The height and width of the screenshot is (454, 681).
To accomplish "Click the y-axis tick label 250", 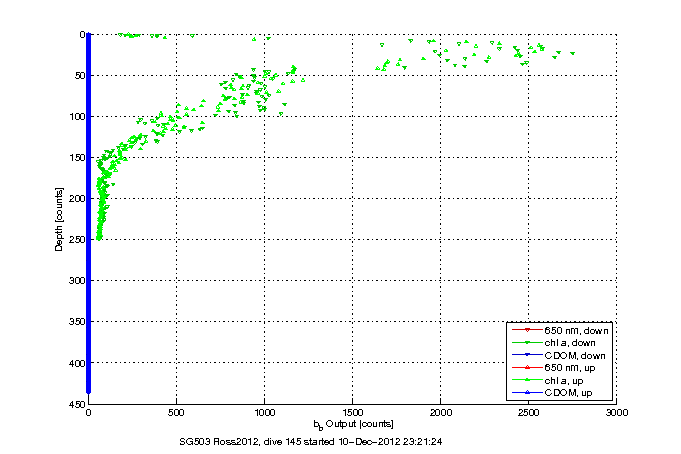I will (77, 240).
